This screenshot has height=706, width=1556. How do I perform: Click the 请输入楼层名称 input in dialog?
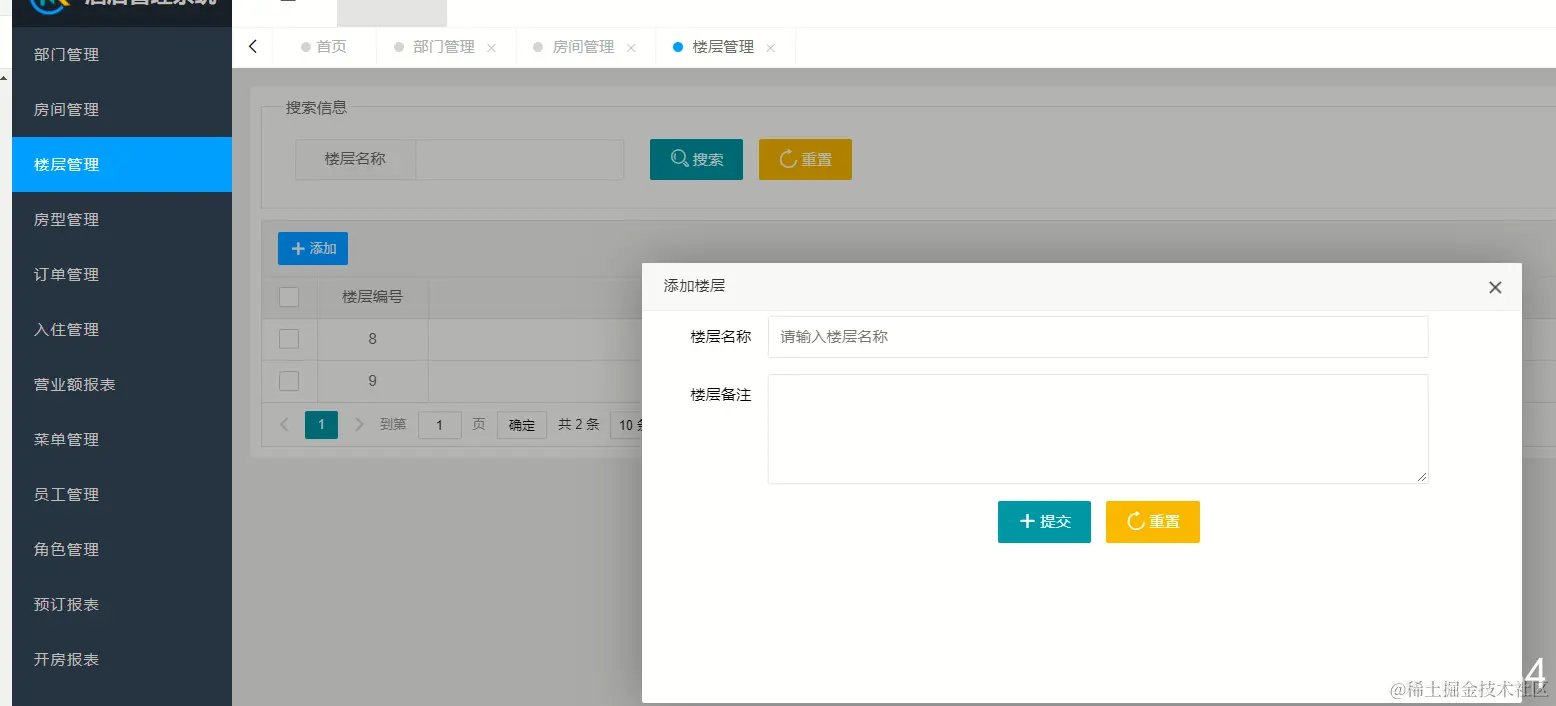[1098, 337]
